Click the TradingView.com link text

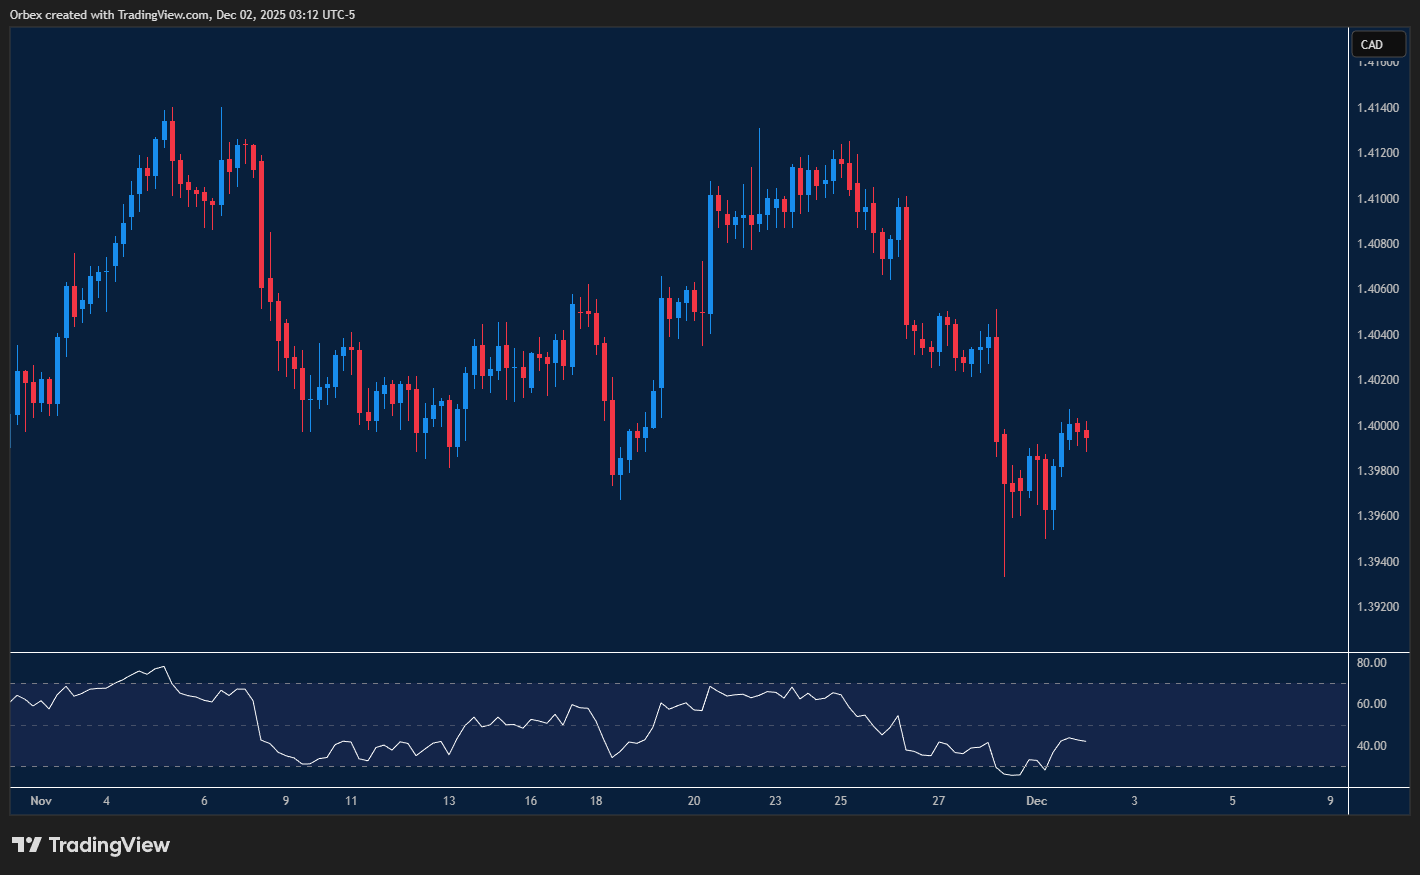[x=162, y=14]
